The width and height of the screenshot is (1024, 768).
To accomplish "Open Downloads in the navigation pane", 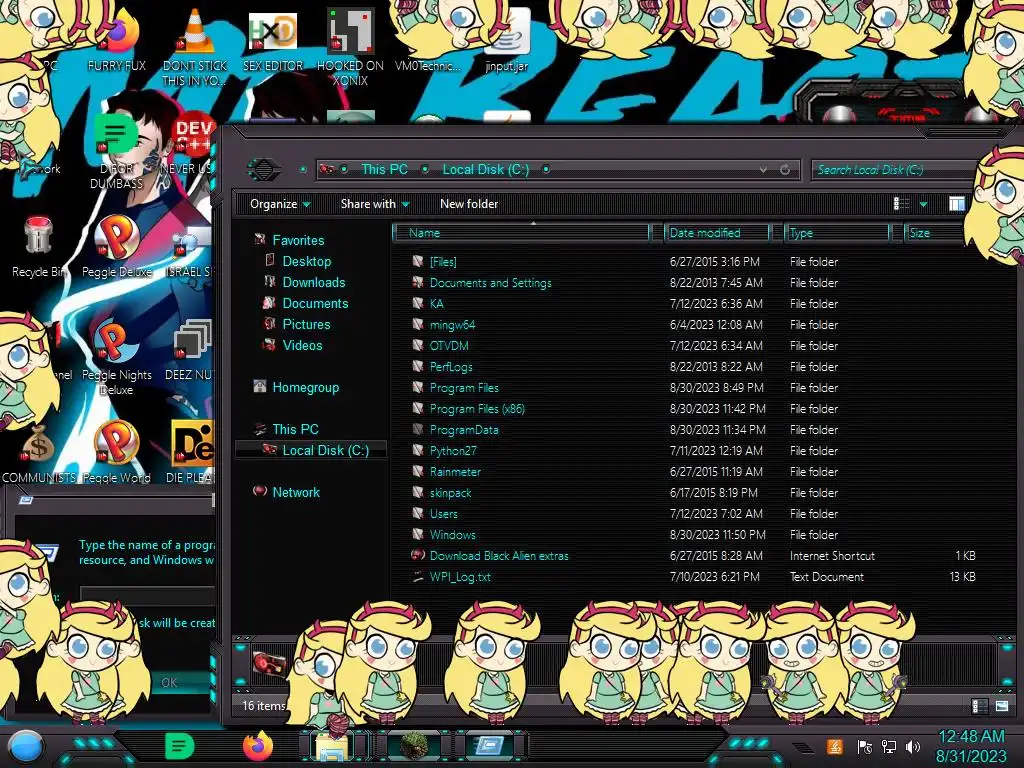I will click(313, 282).
